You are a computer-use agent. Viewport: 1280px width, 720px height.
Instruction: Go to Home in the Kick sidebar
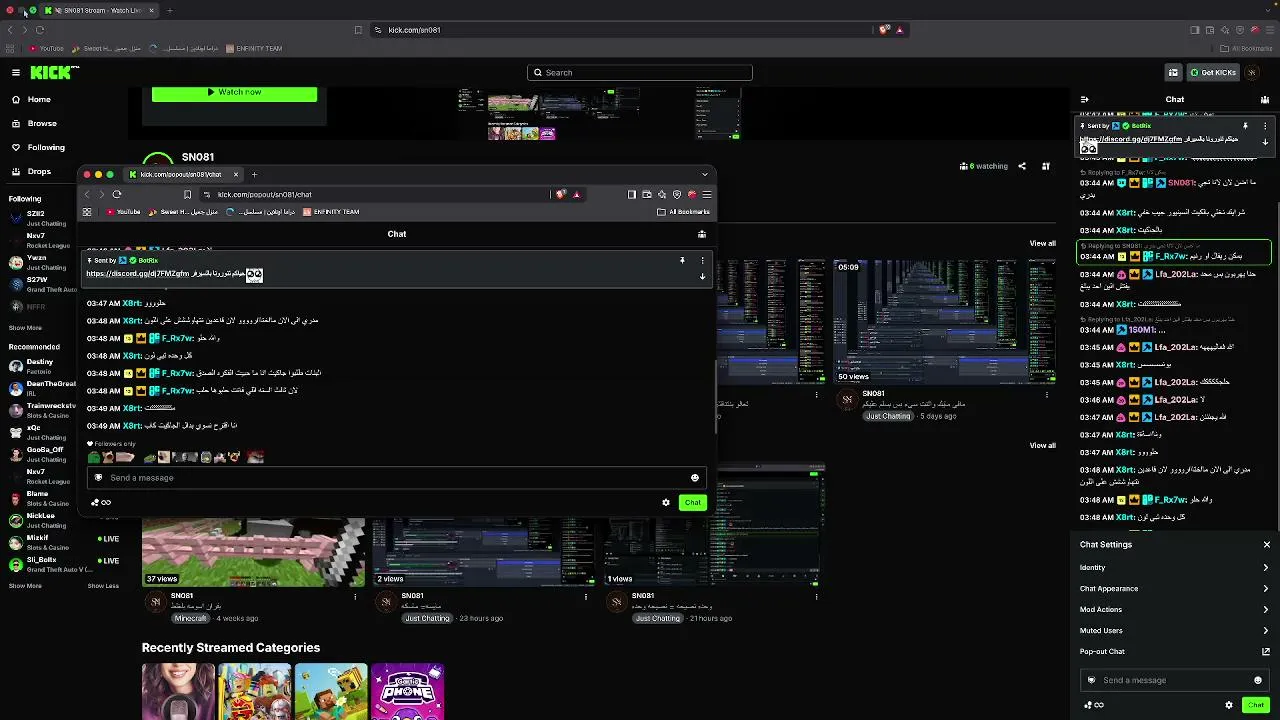click(39, 99)
